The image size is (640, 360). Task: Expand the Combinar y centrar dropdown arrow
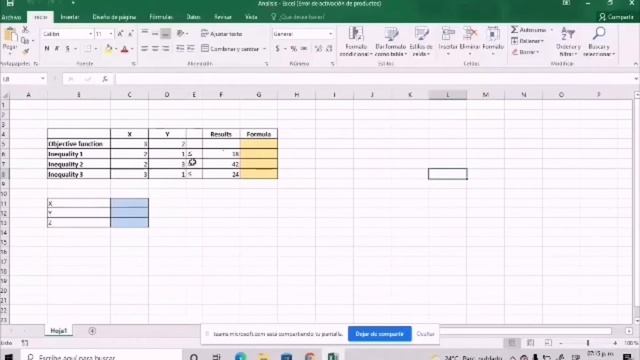(x=264, y=49)
